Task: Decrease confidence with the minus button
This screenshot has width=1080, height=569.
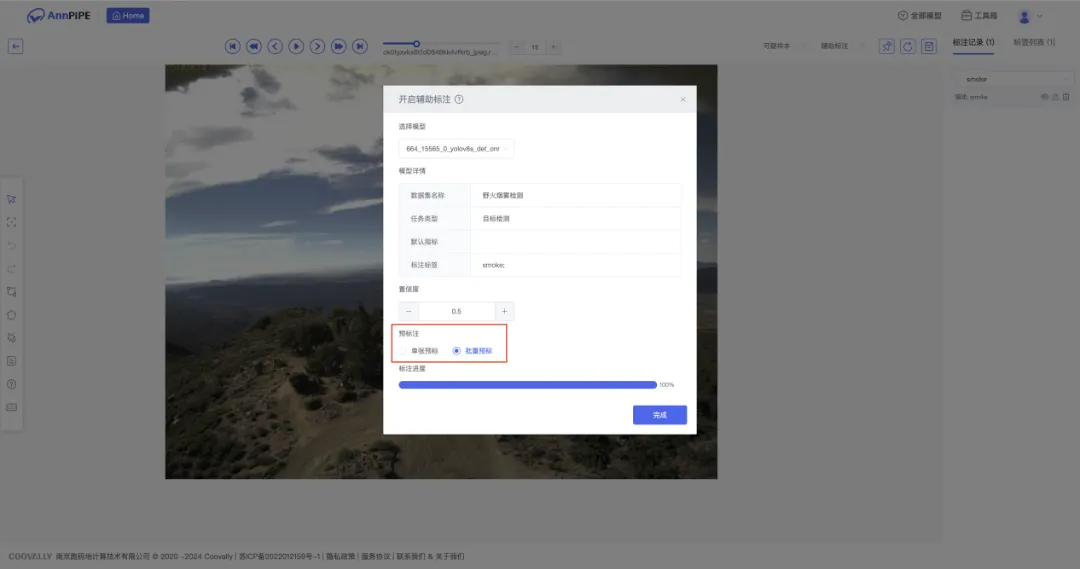Action: [408, 311]
